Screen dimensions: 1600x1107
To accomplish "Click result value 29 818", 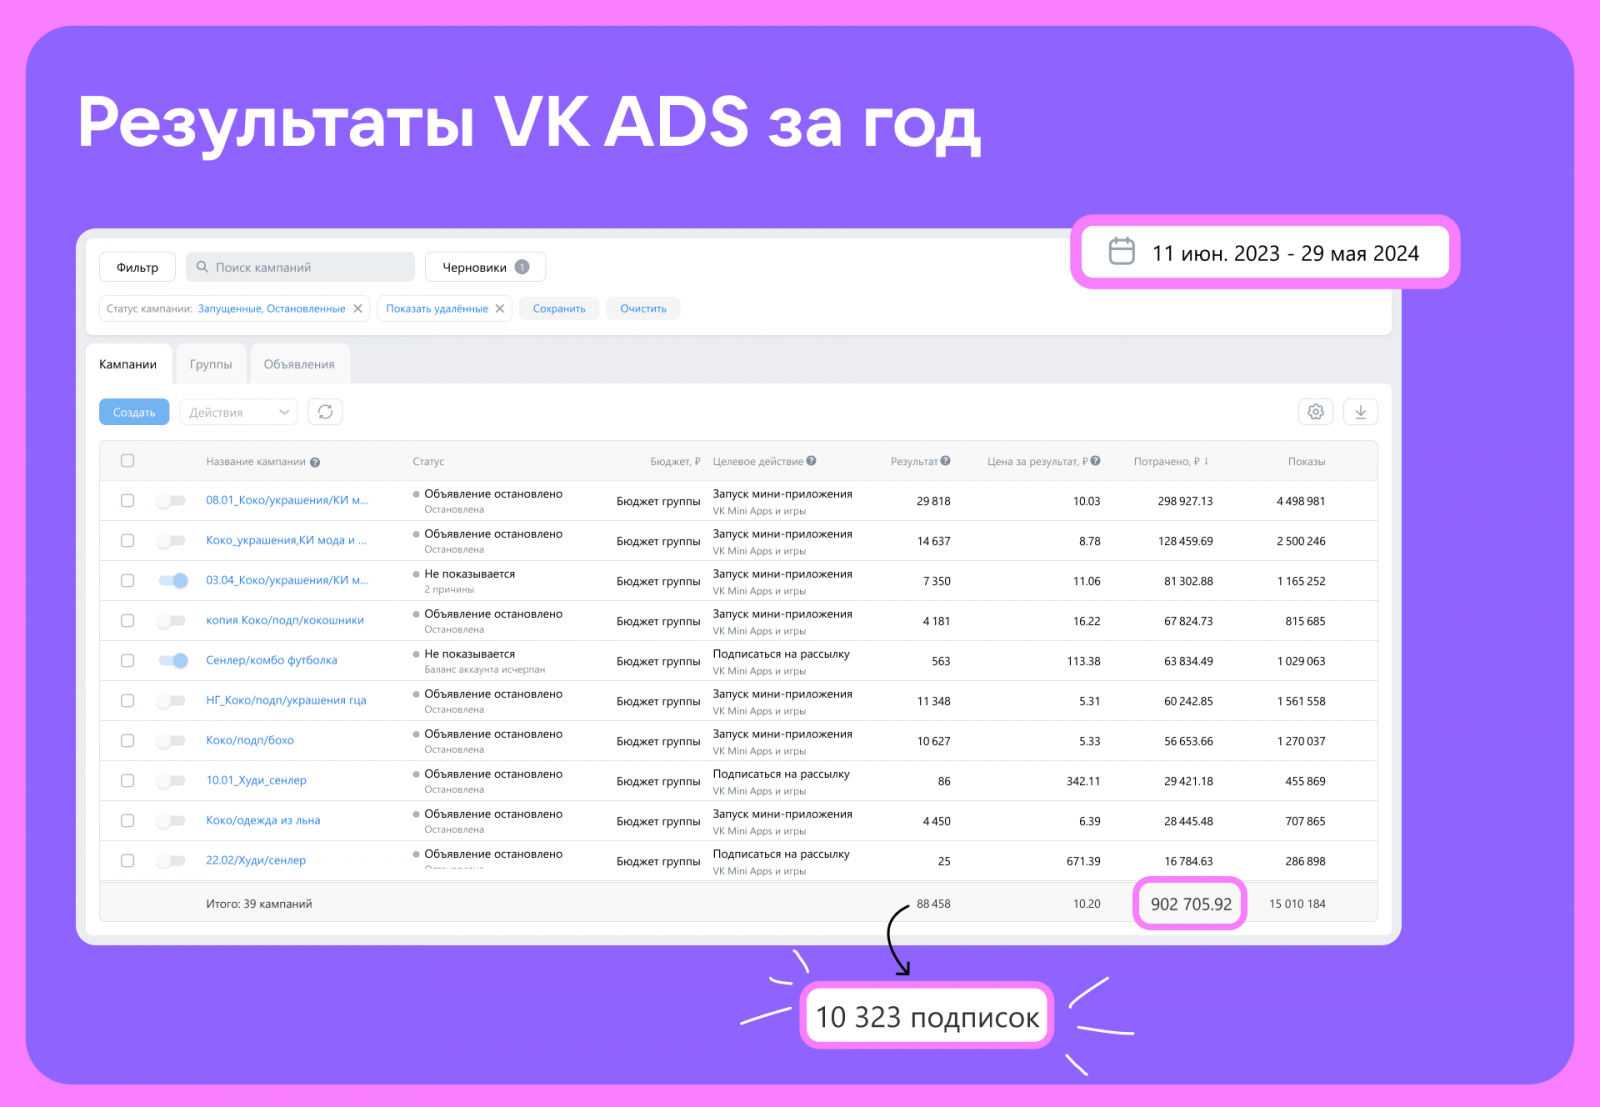I will tap(934, 501).
